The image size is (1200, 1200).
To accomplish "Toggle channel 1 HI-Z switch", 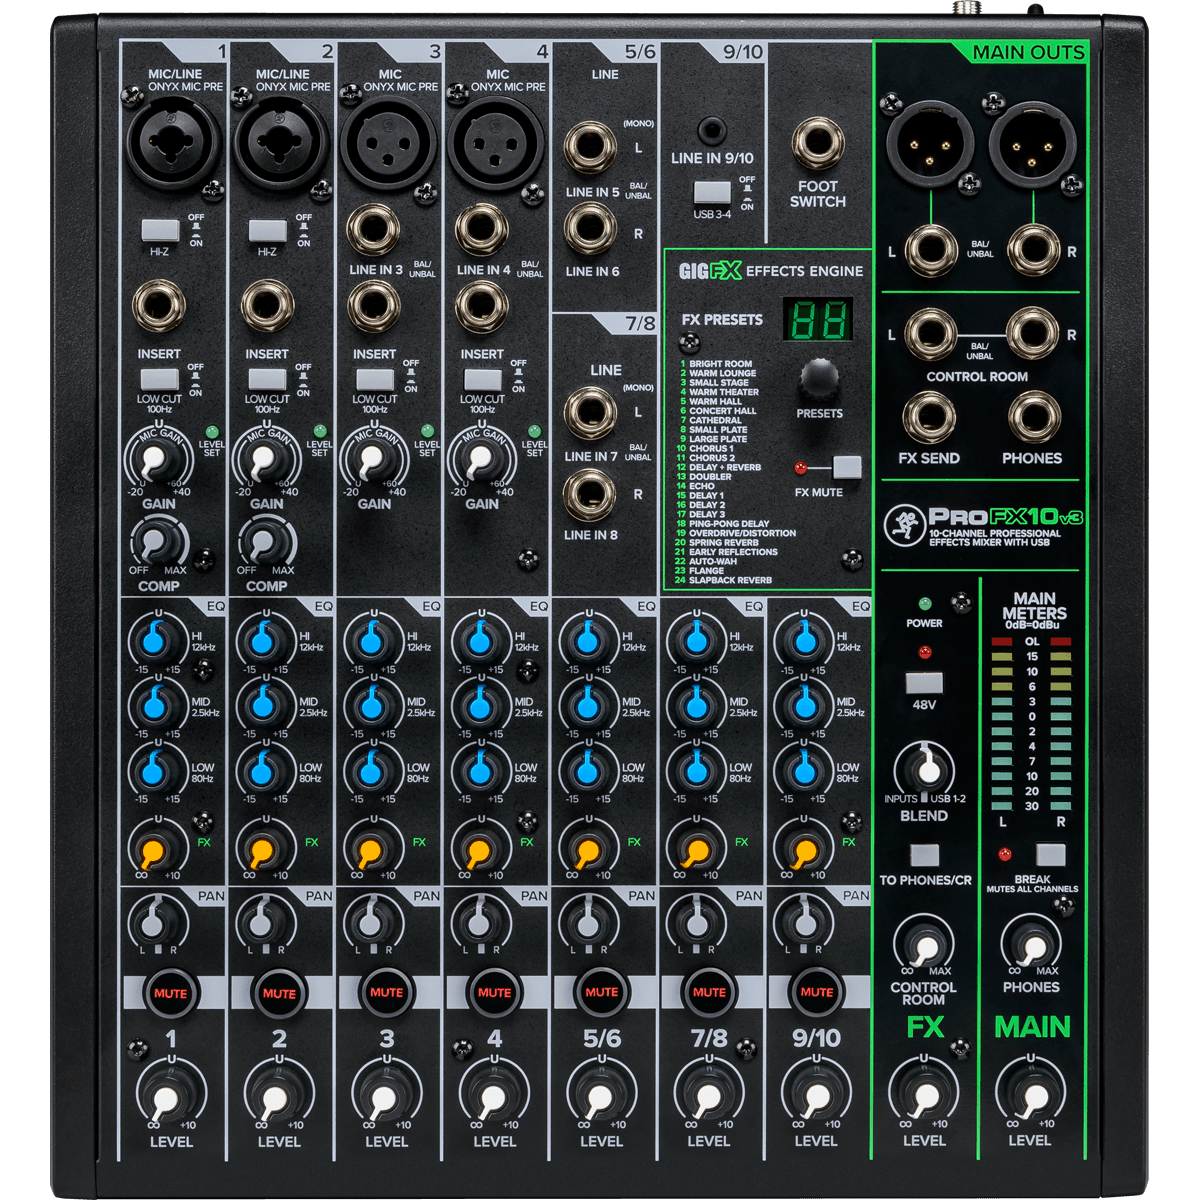I will [x=160, y=231].
